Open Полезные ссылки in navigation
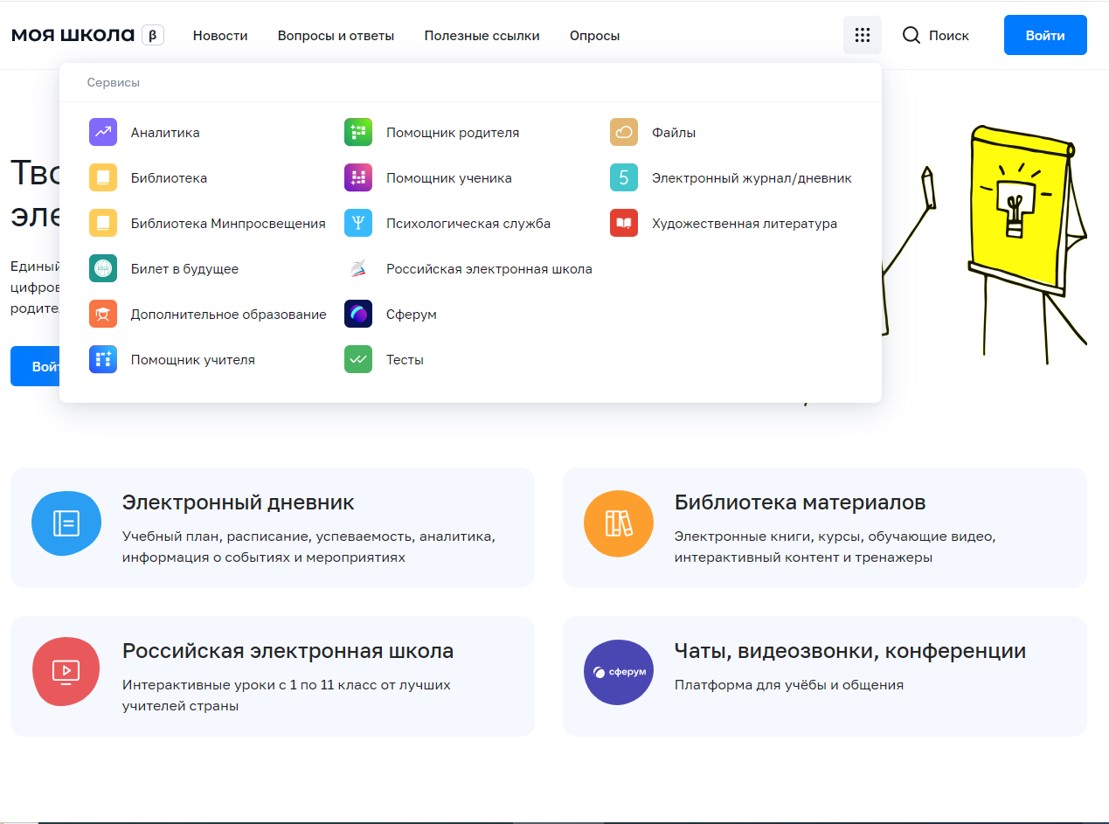Viewport: 1109px width, 824px height. (482, 36)
